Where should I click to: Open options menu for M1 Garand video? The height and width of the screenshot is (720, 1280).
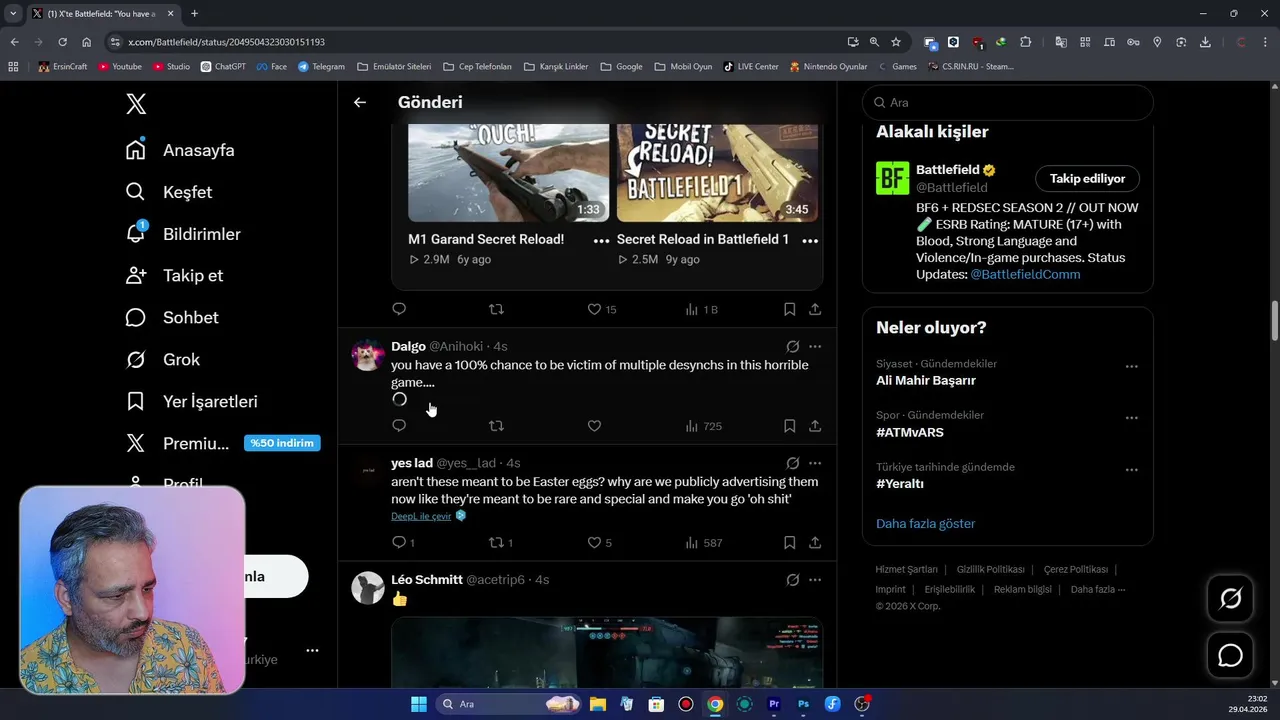pos(601,241)
